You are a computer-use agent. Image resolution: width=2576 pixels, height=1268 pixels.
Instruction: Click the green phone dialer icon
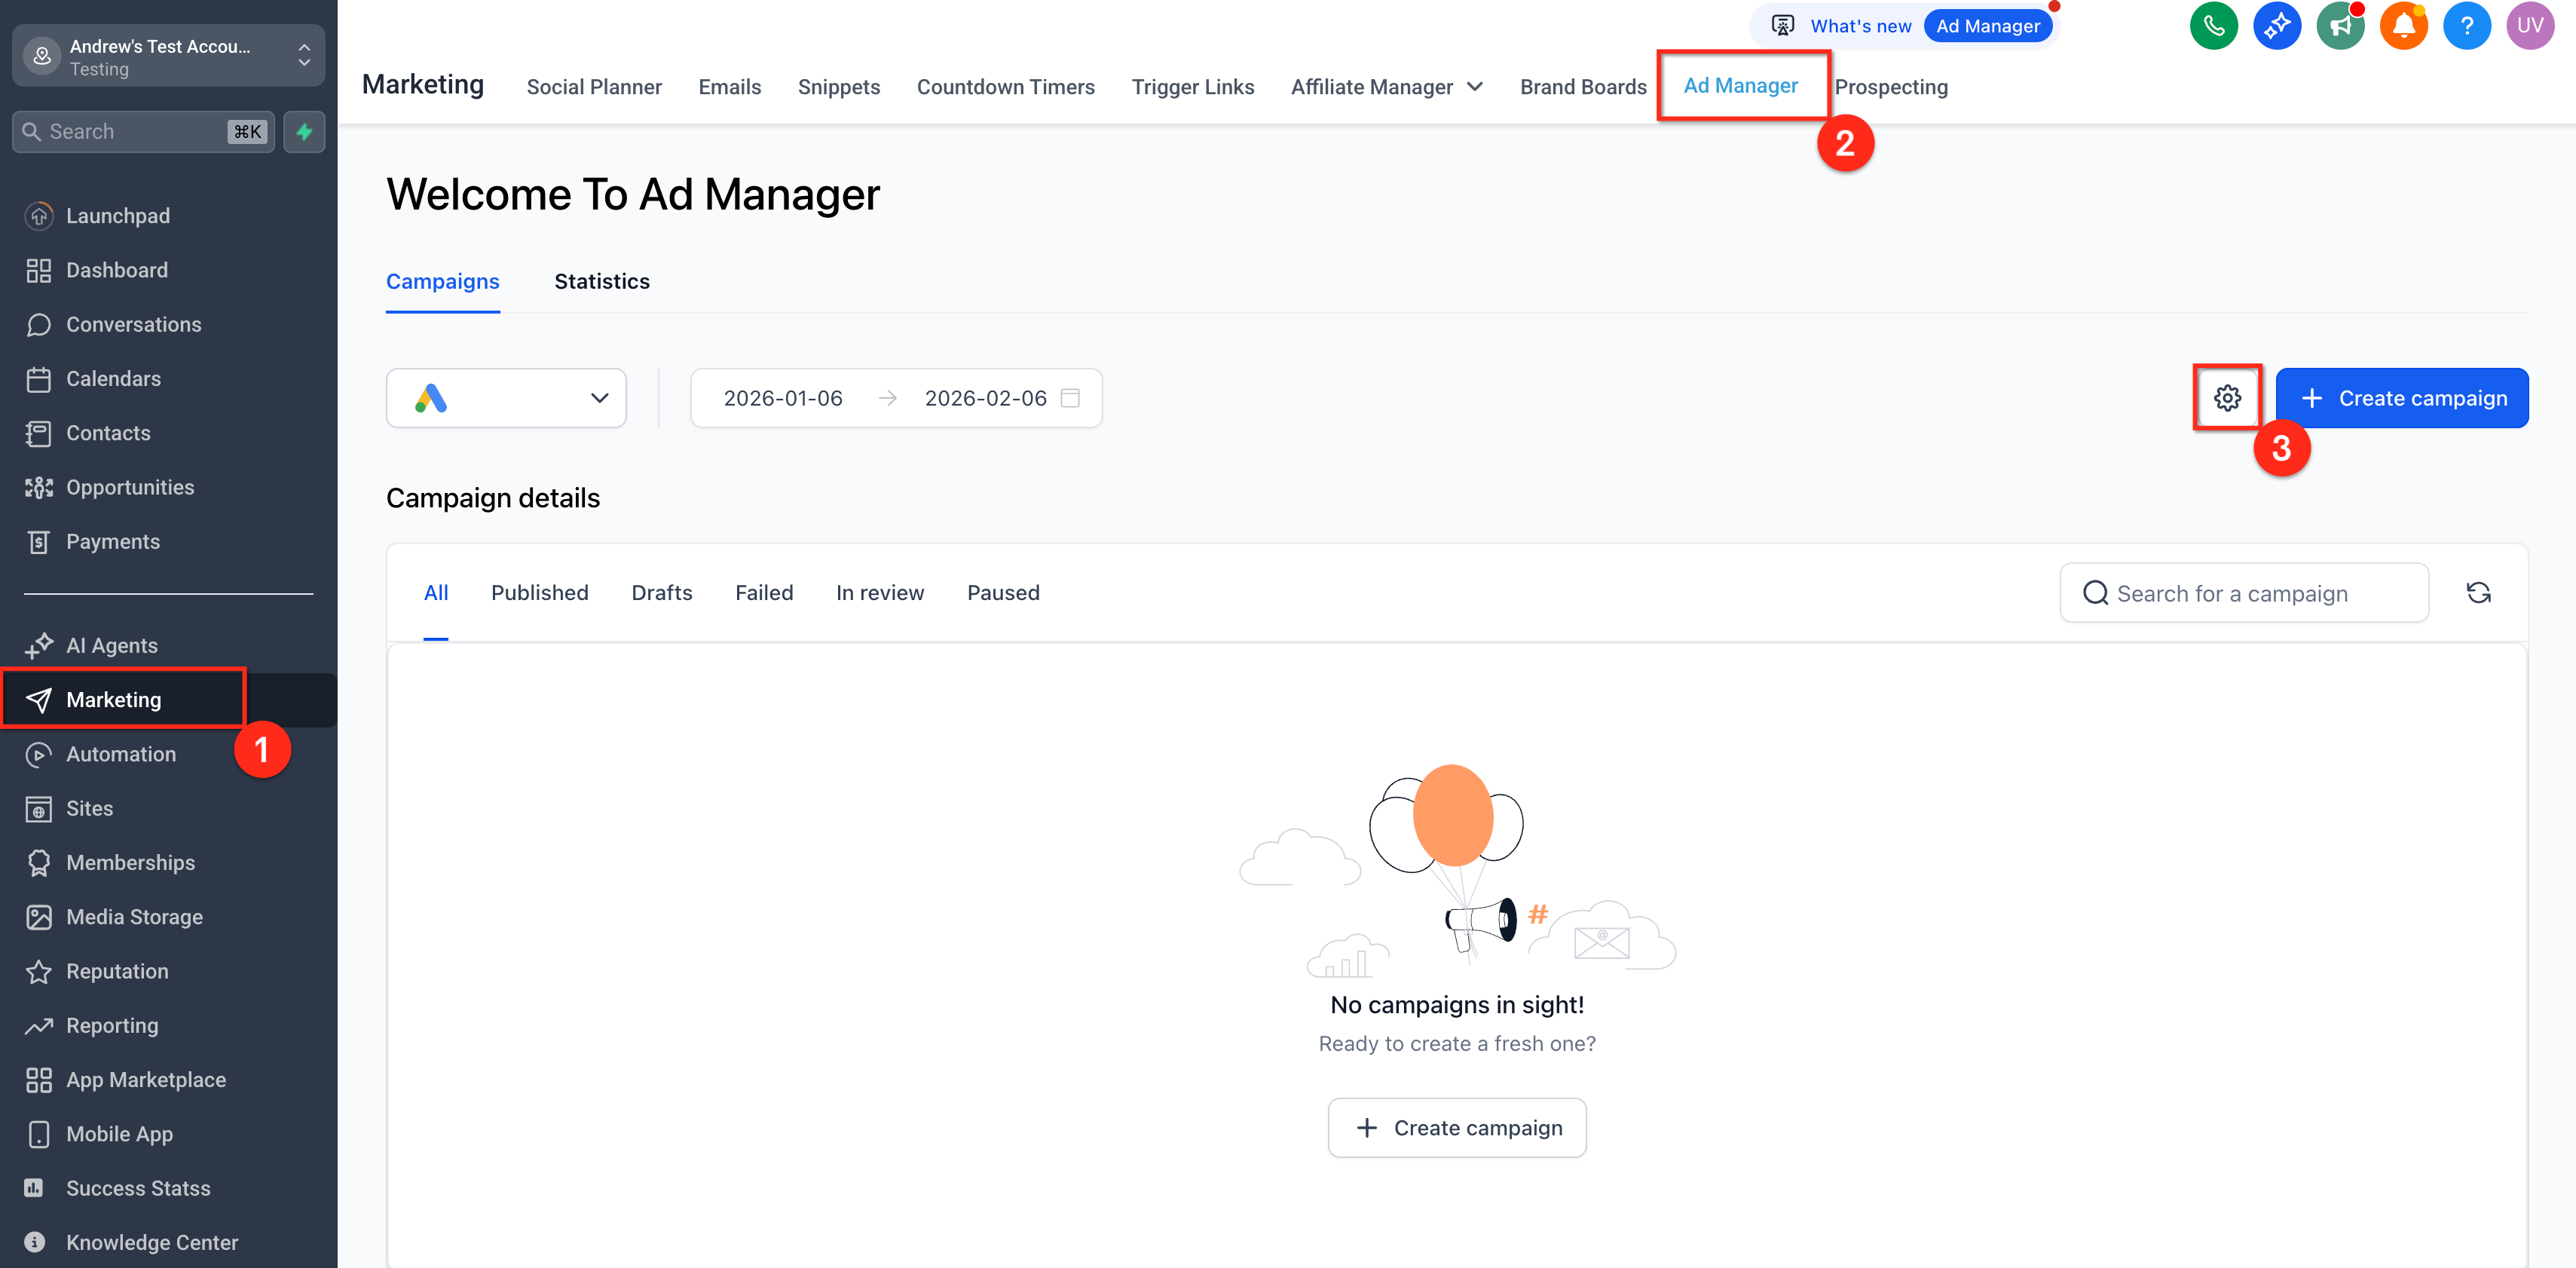(2213, 26)
